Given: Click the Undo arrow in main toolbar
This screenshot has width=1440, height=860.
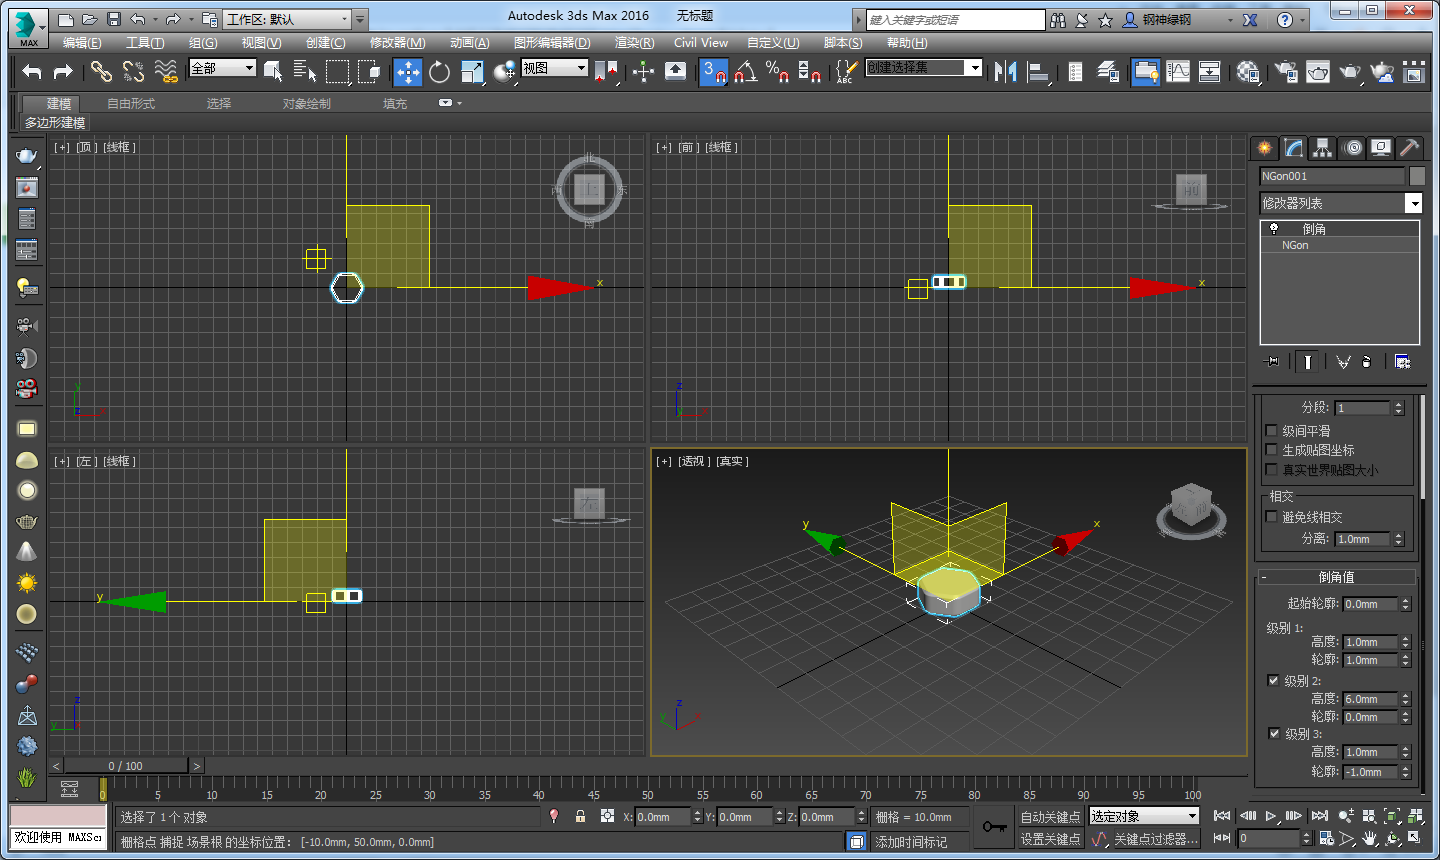Looking at the screenshot, I should pos(32,71).
